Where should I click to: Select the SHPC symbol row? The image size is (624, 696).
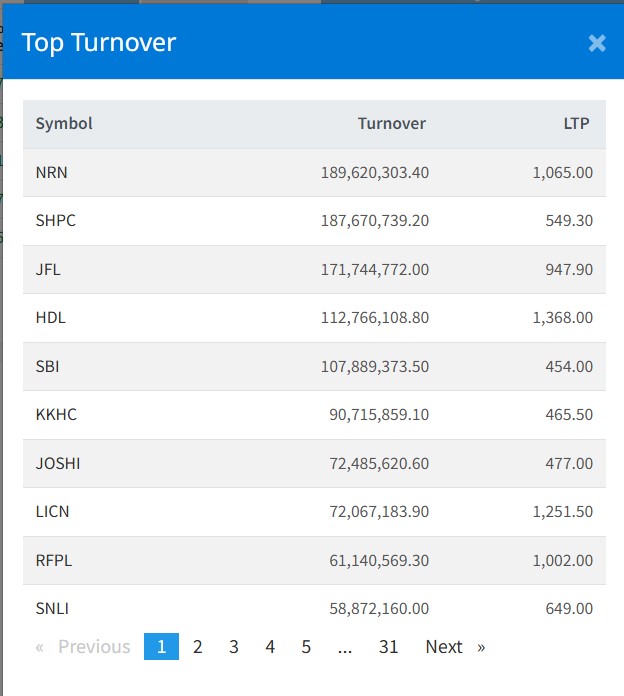click(x=56, y=221)
